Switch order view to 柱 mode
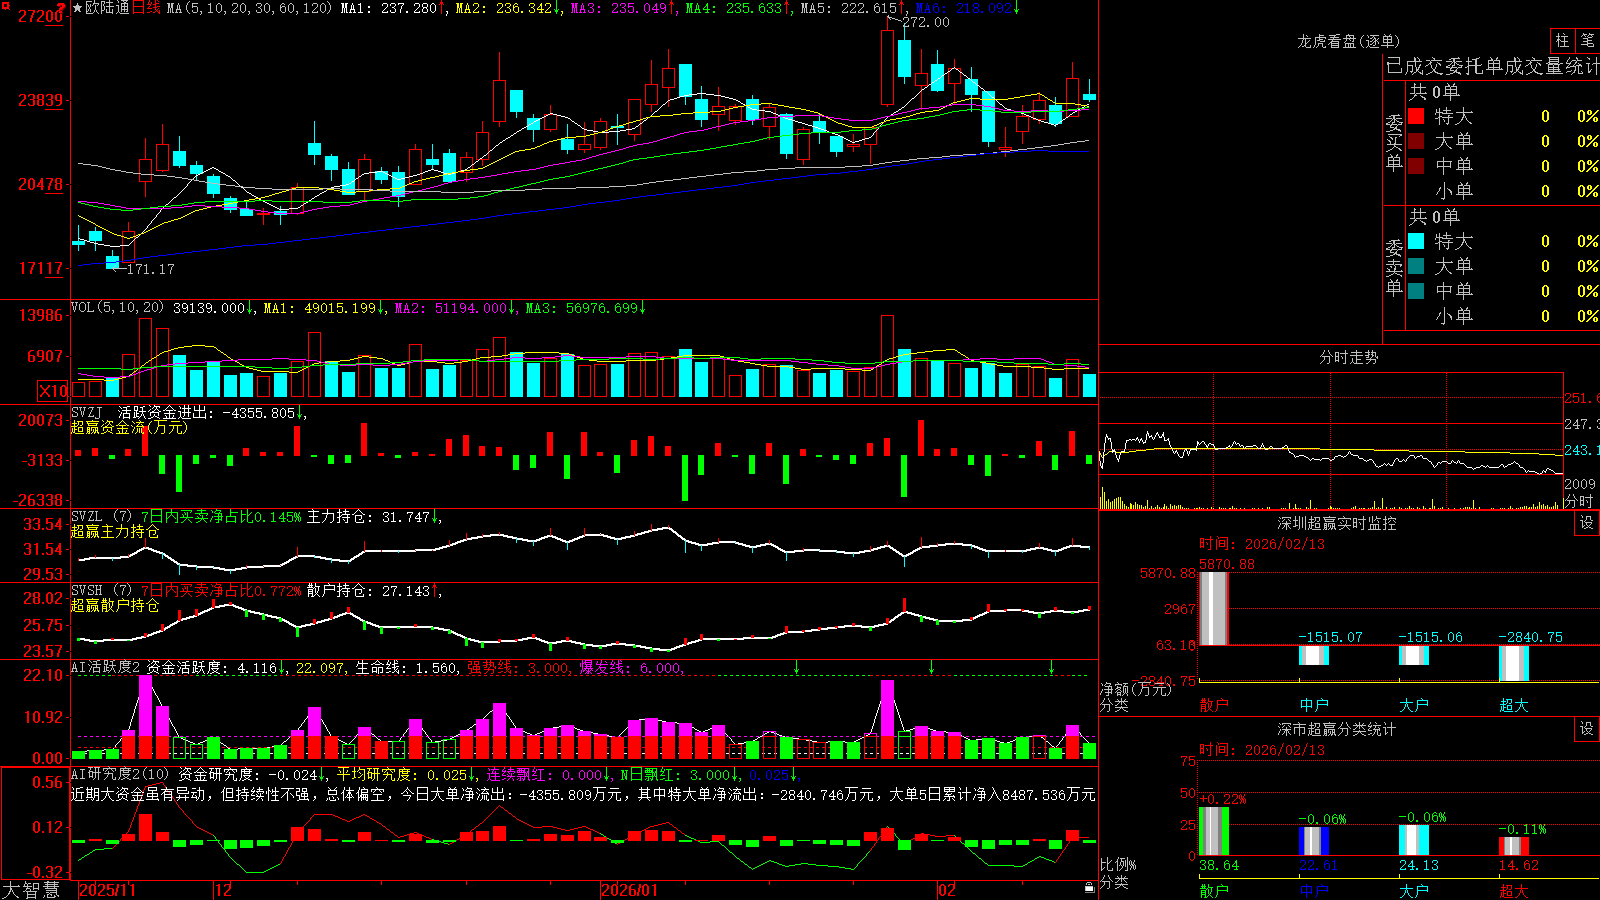 coord(1562,40)
